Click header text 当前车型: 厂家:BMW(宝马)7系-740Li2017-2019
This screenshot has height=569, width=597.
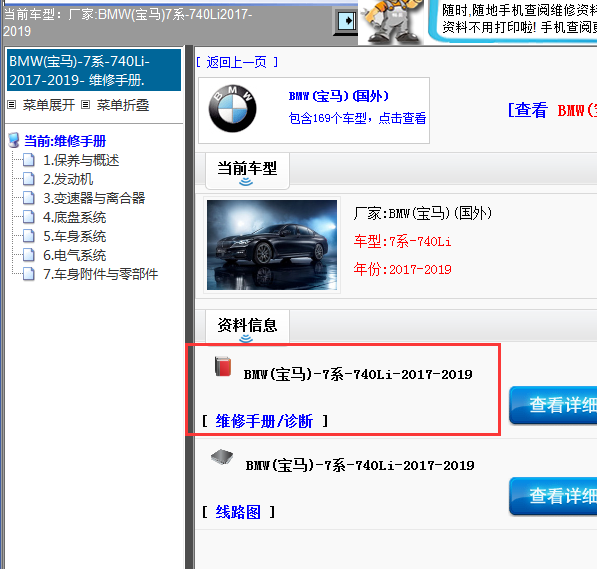coord(128,22)
